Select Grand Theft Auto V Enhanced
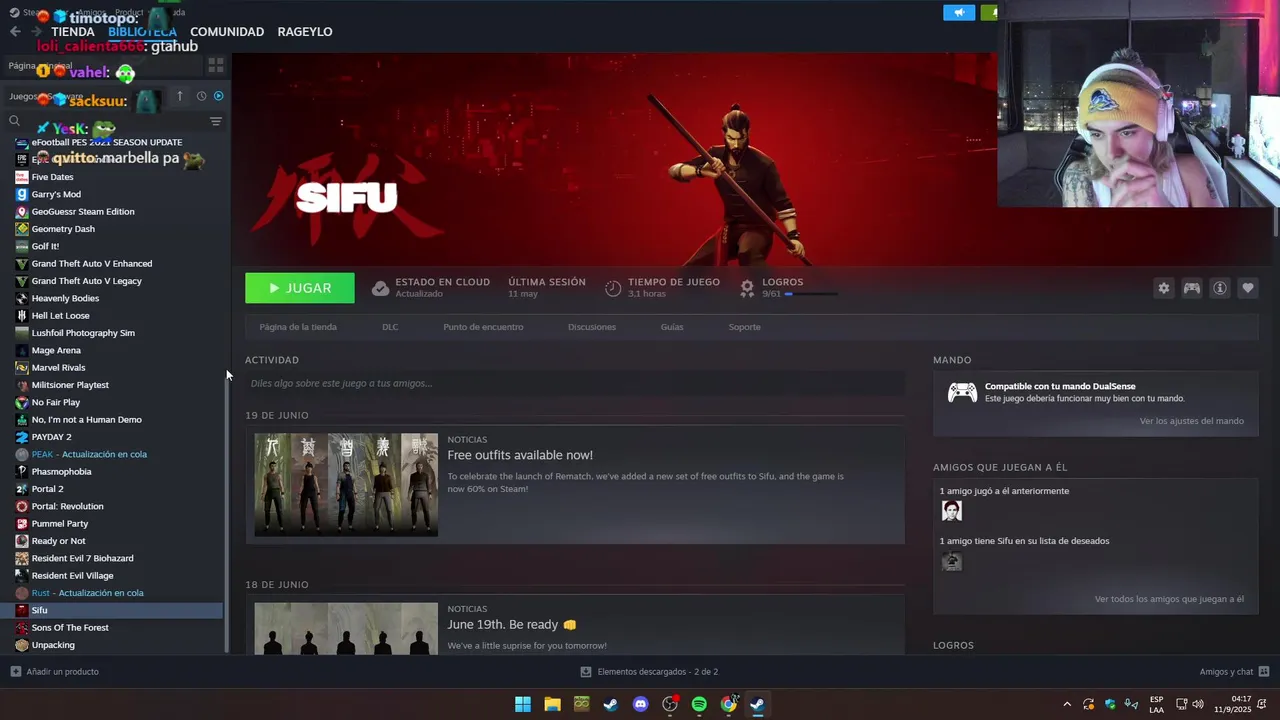 coord(92,264)
